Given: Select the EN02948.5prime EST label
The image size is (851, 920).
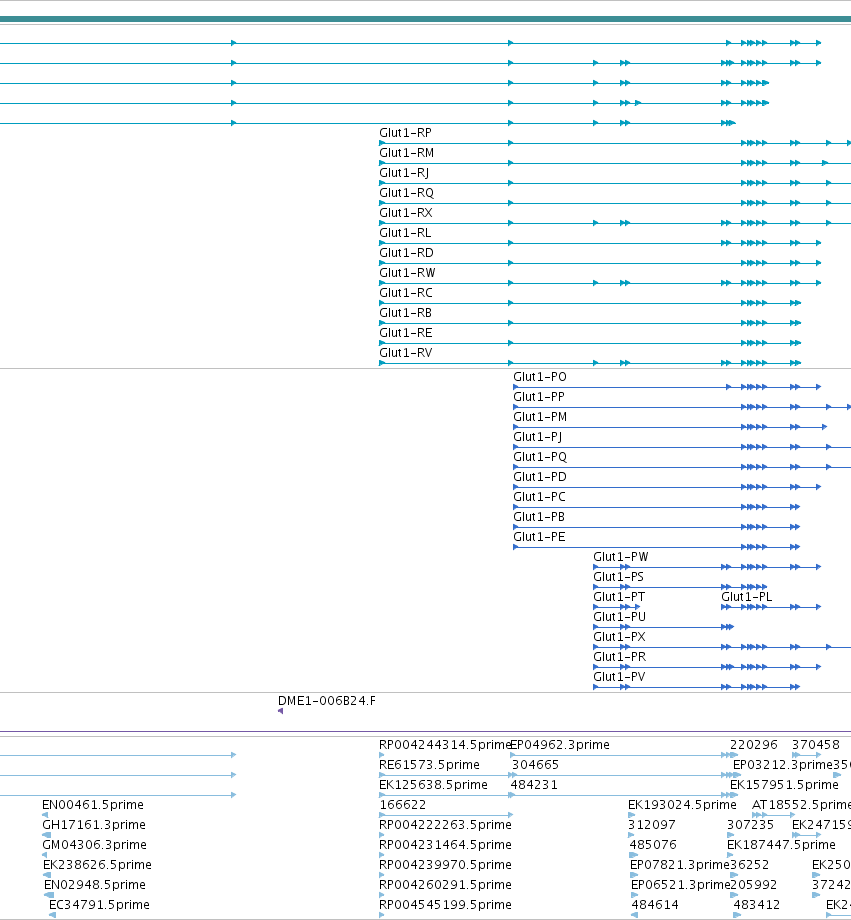Looking at the screenshot, I should point(95,884).
